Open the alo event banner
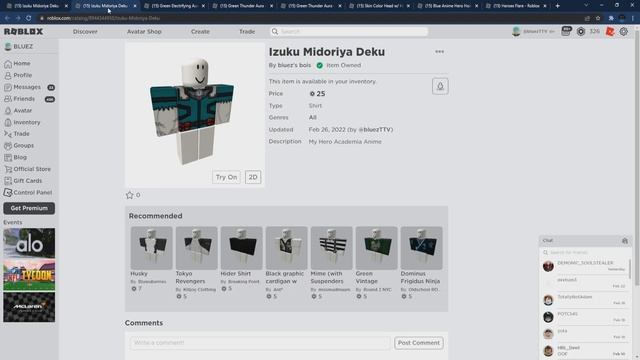Viewport: 640px width, 360px height. [29, 243]
